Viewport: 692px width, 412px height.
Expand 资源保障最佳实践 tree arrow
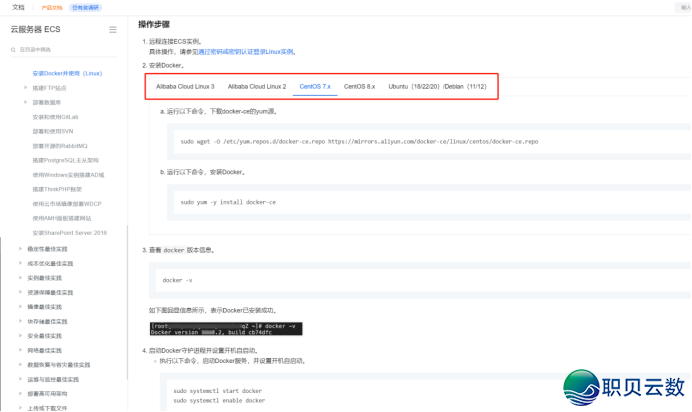[20, 292]
